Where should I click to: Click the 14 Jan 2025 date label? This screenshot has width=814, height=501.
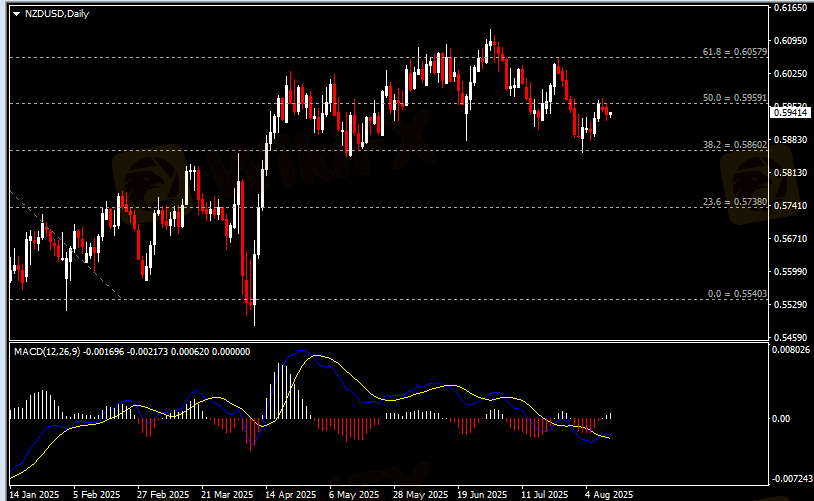point(34,494)
